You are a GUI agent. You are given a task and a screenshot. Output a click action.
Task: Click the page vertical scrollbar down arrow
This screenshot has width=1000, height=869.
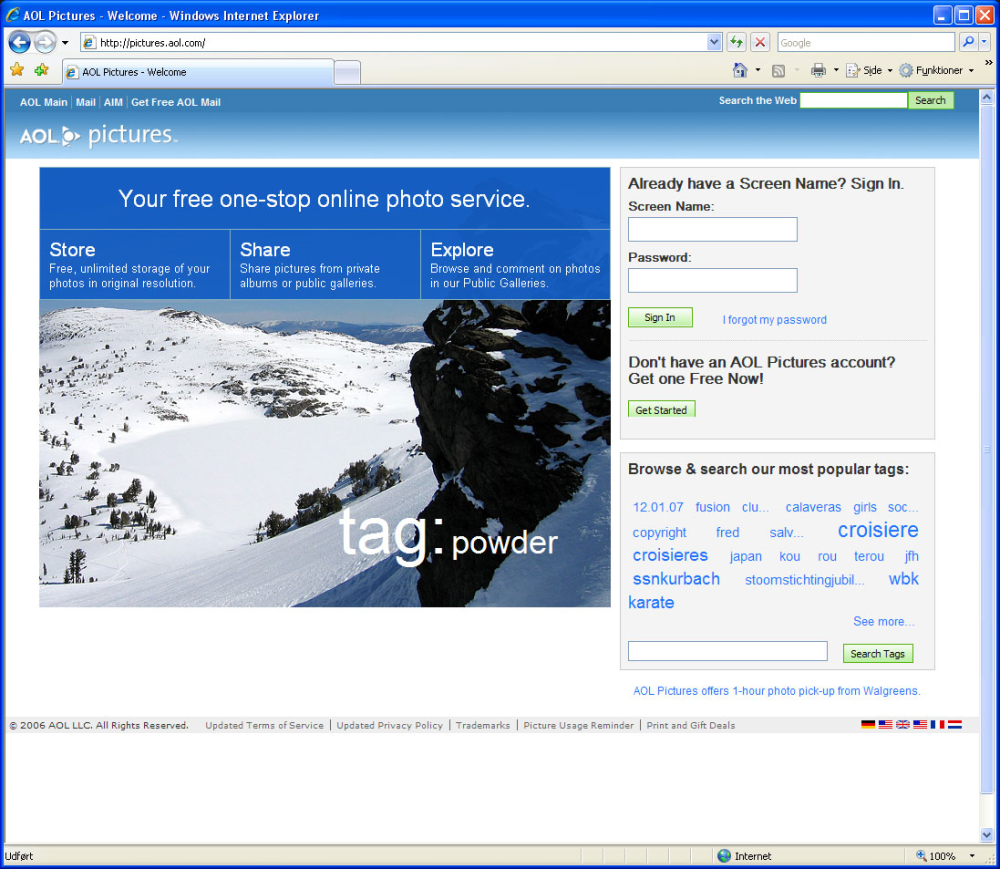point(986,834)
